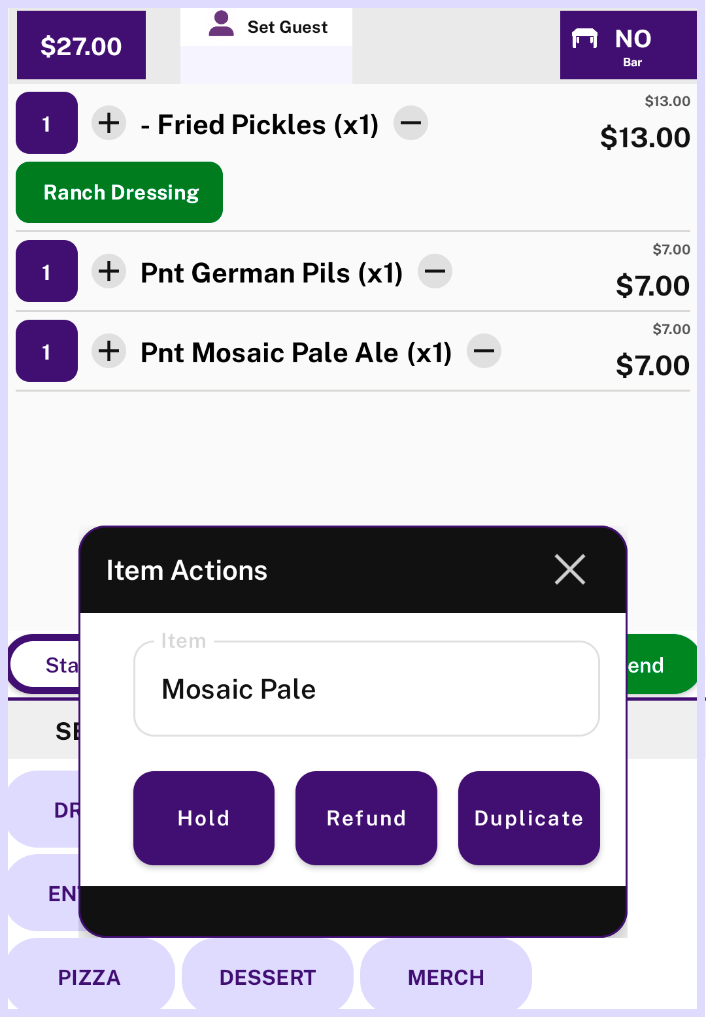Select Fried Pickles quantity box
Screen dimensions: 706x1018
coord(46,124)
